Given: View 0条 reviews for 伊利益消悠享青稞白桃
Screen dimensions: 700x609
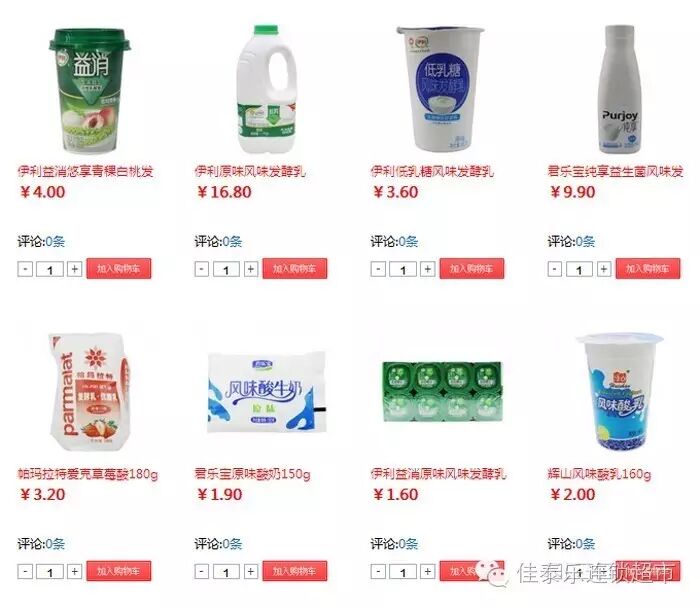Looking at the screenshot, I should coord(55,242).
